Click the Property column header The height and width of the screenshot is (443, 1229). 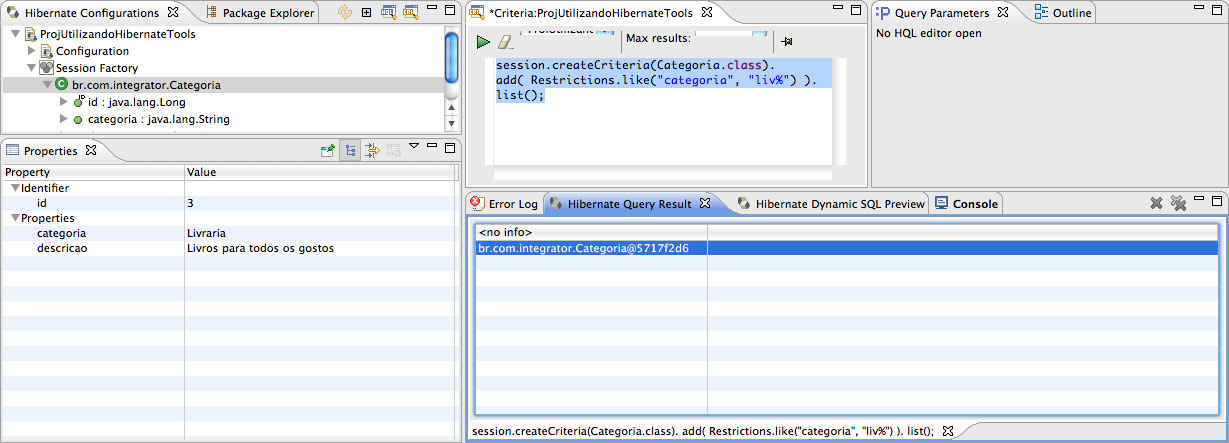click(92, 172)
